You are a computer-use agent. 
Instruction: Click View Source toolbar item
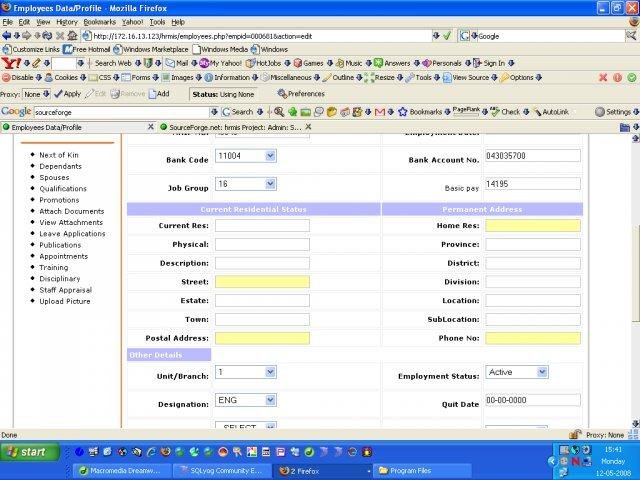point(466,78)
